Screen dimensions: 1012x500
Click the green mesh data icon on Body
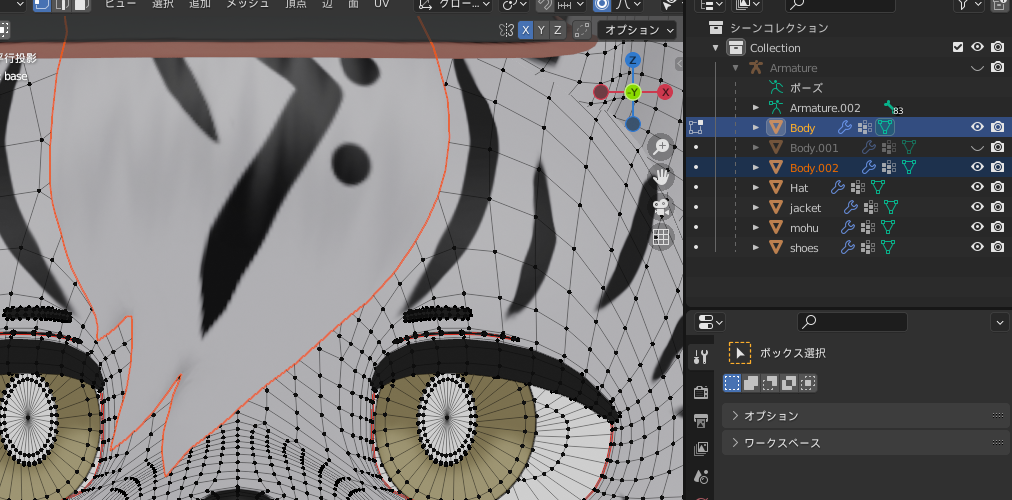[885, 127]
